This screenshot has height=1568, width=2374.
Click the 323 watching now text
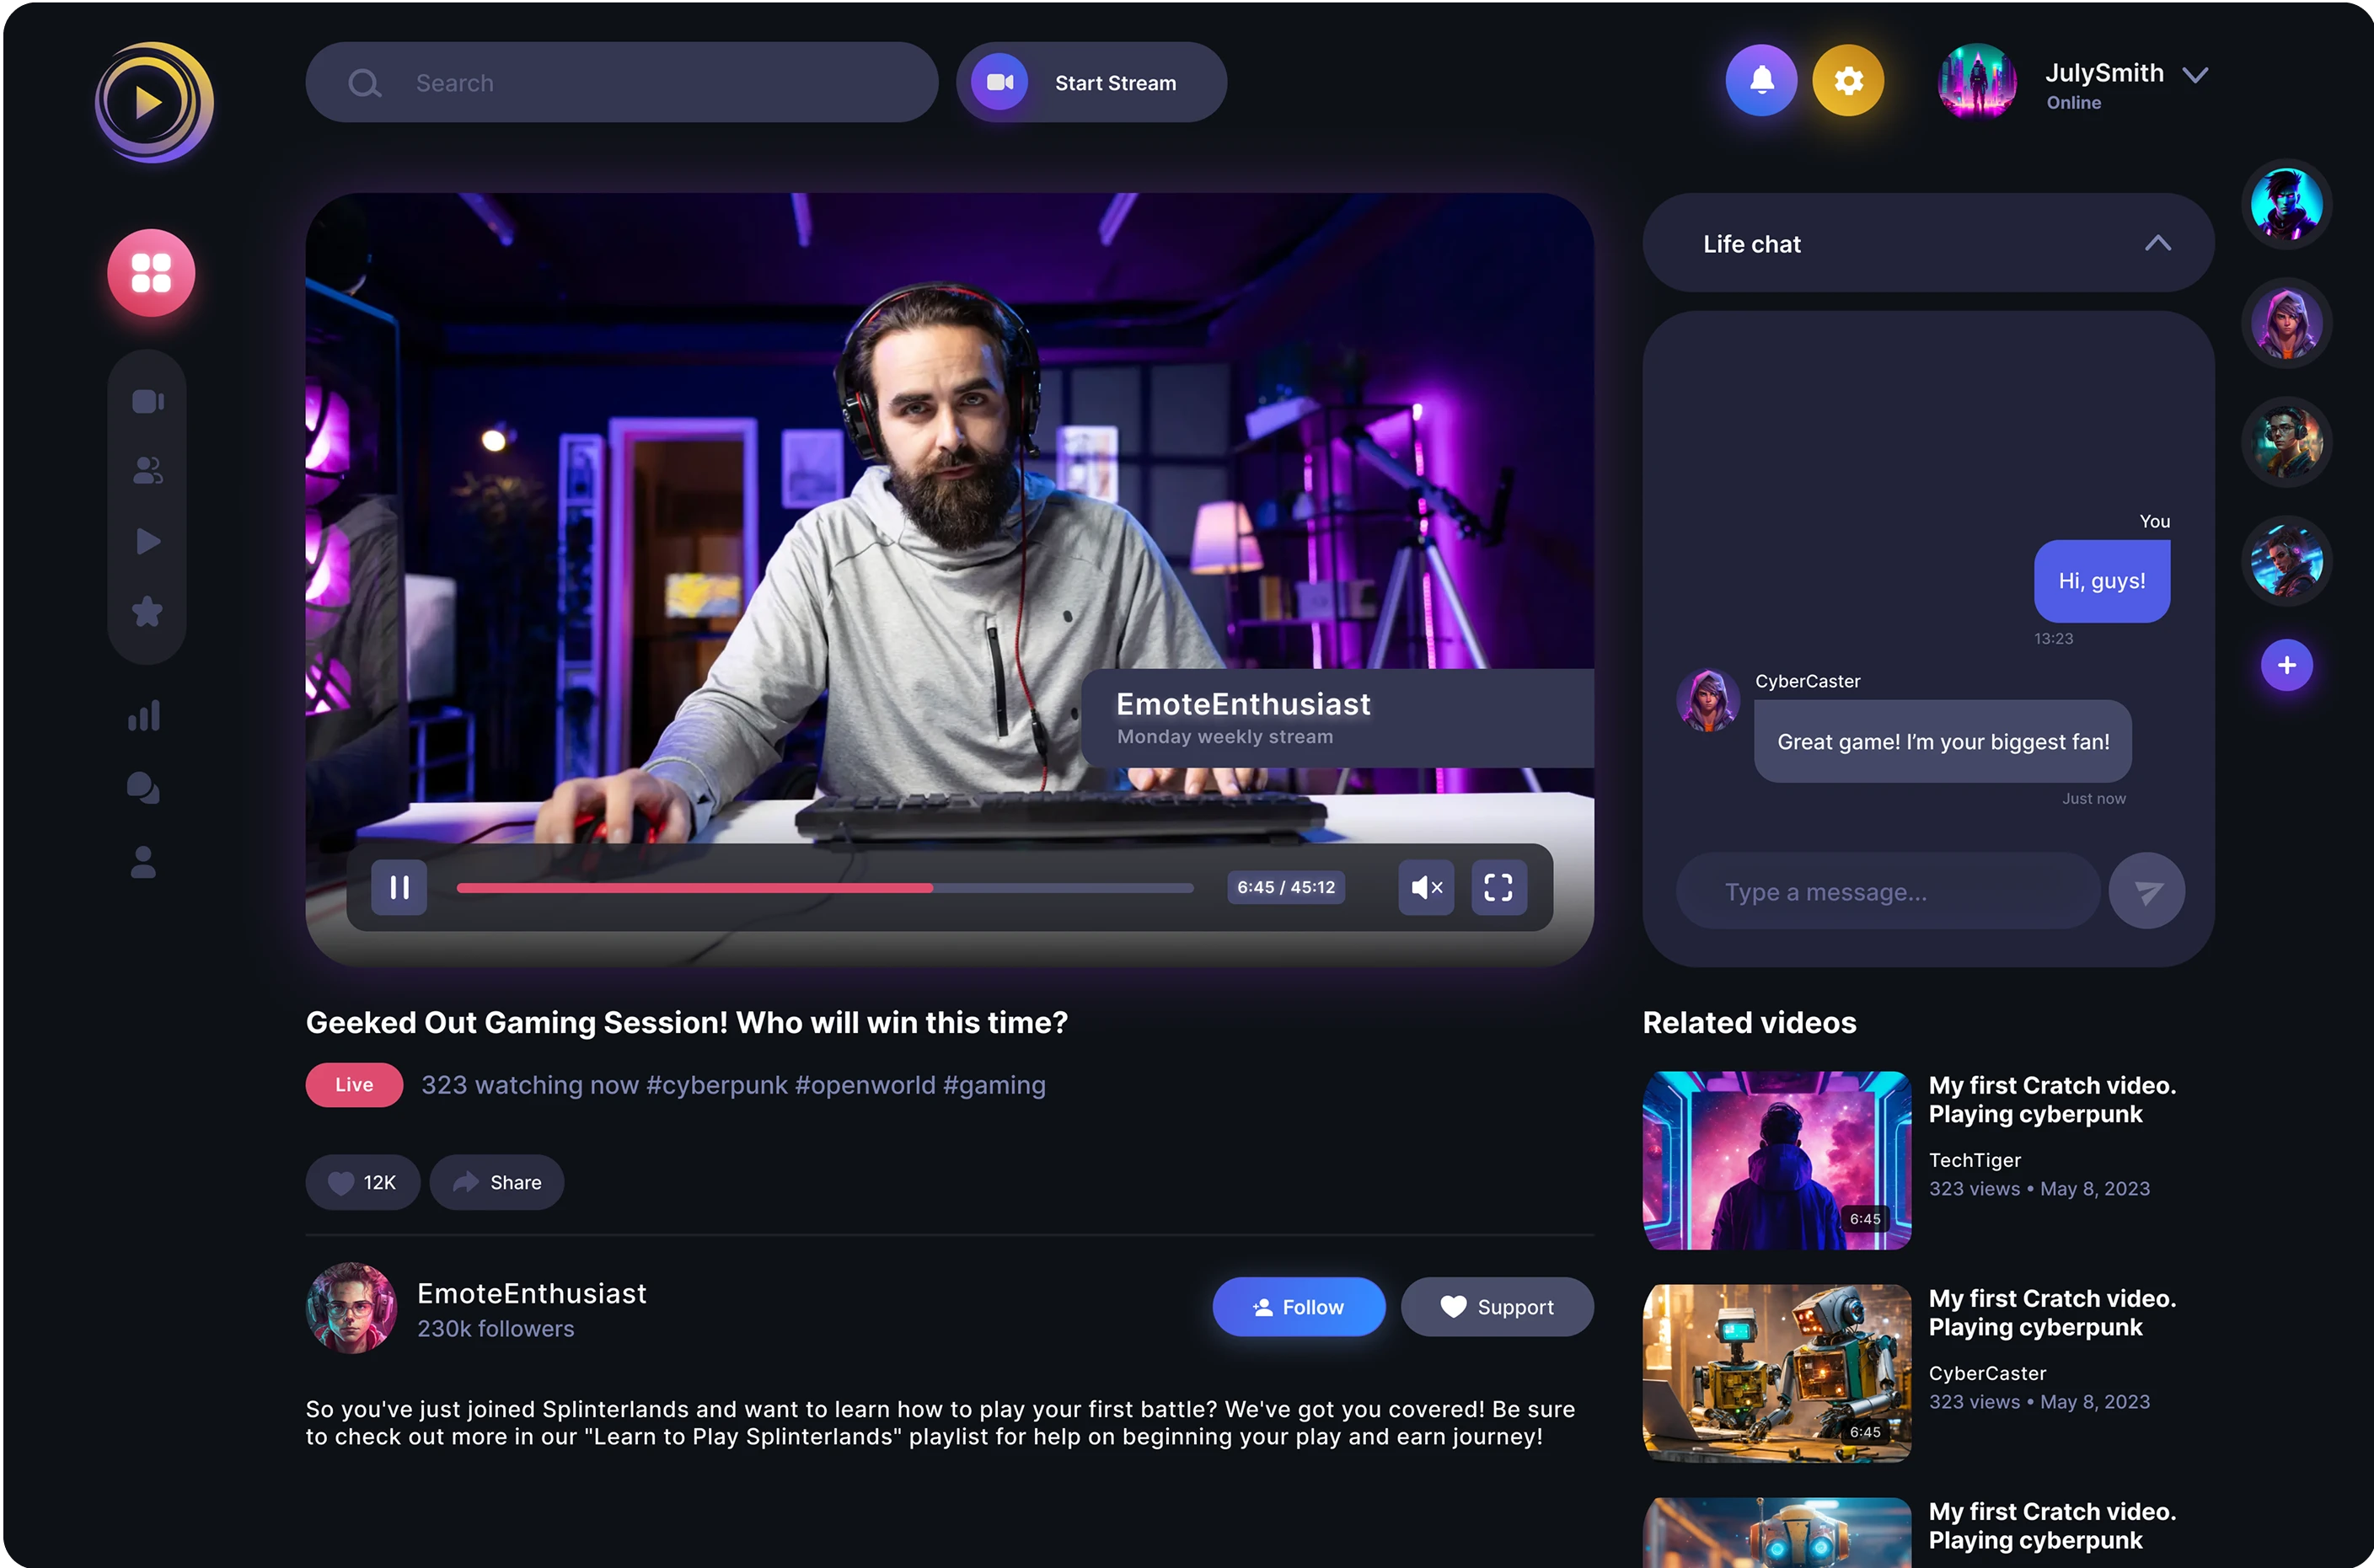[530, 1085]
